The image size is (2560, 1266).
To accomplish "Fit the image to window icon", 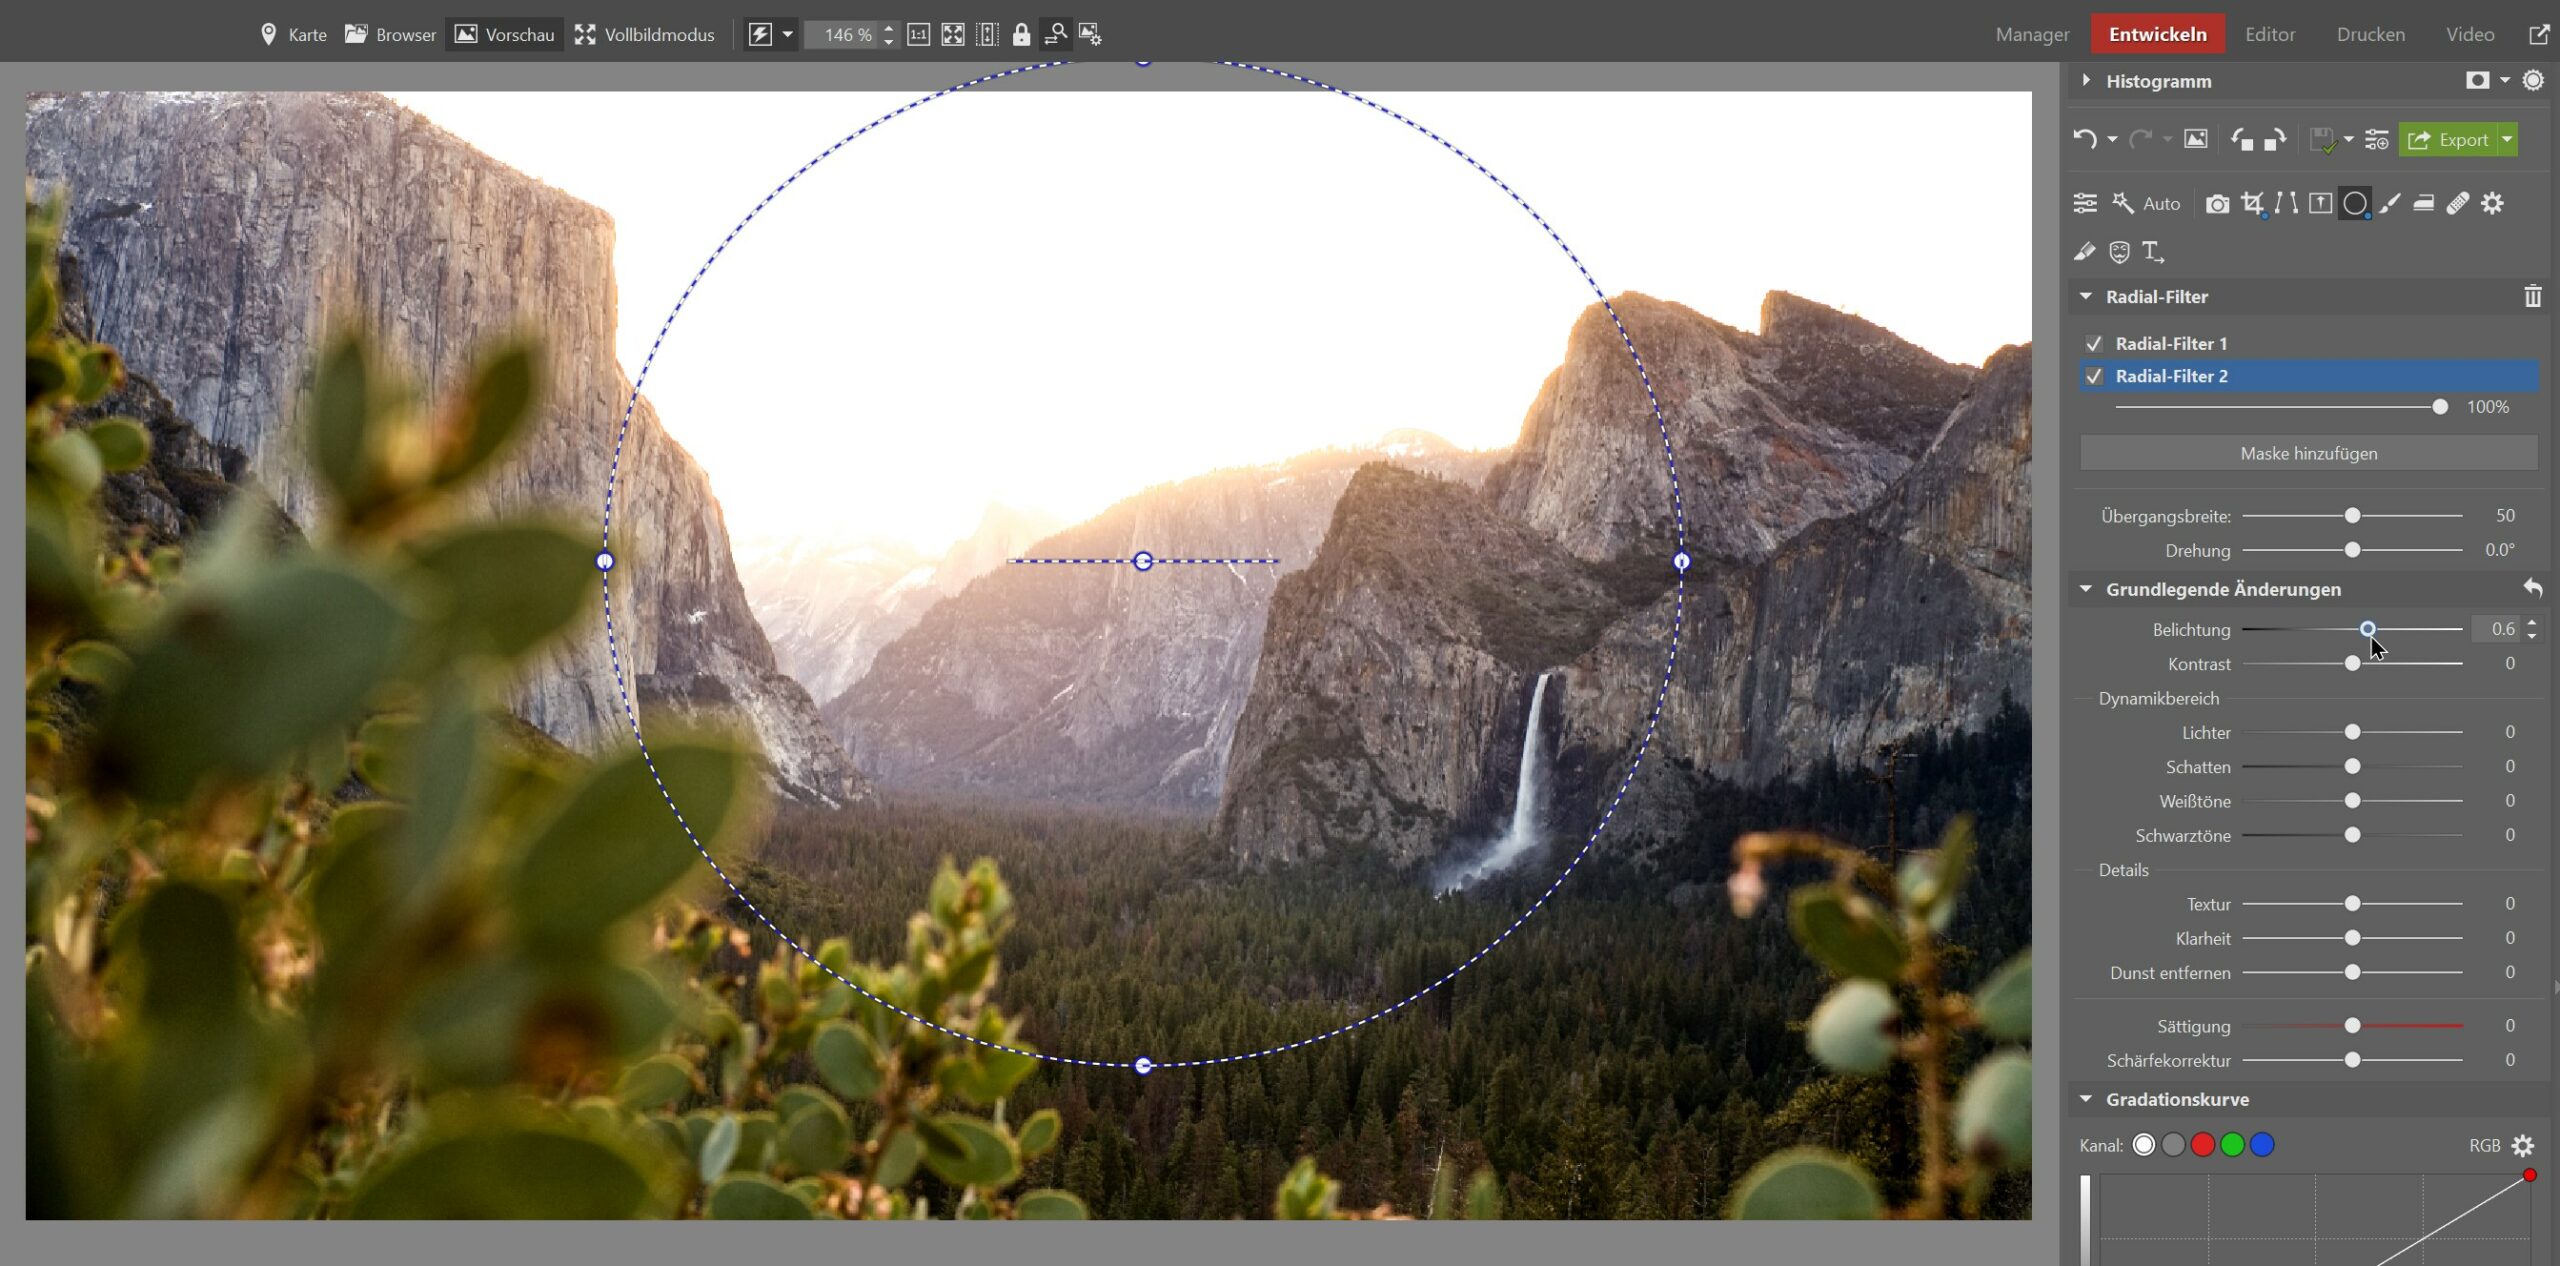I will (953, 35).
